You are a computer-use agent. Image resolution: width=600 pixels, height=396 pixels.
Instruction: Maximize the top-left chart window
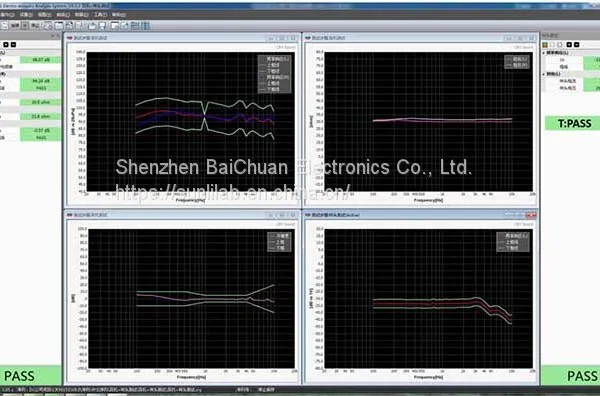(x=282, y=38)
